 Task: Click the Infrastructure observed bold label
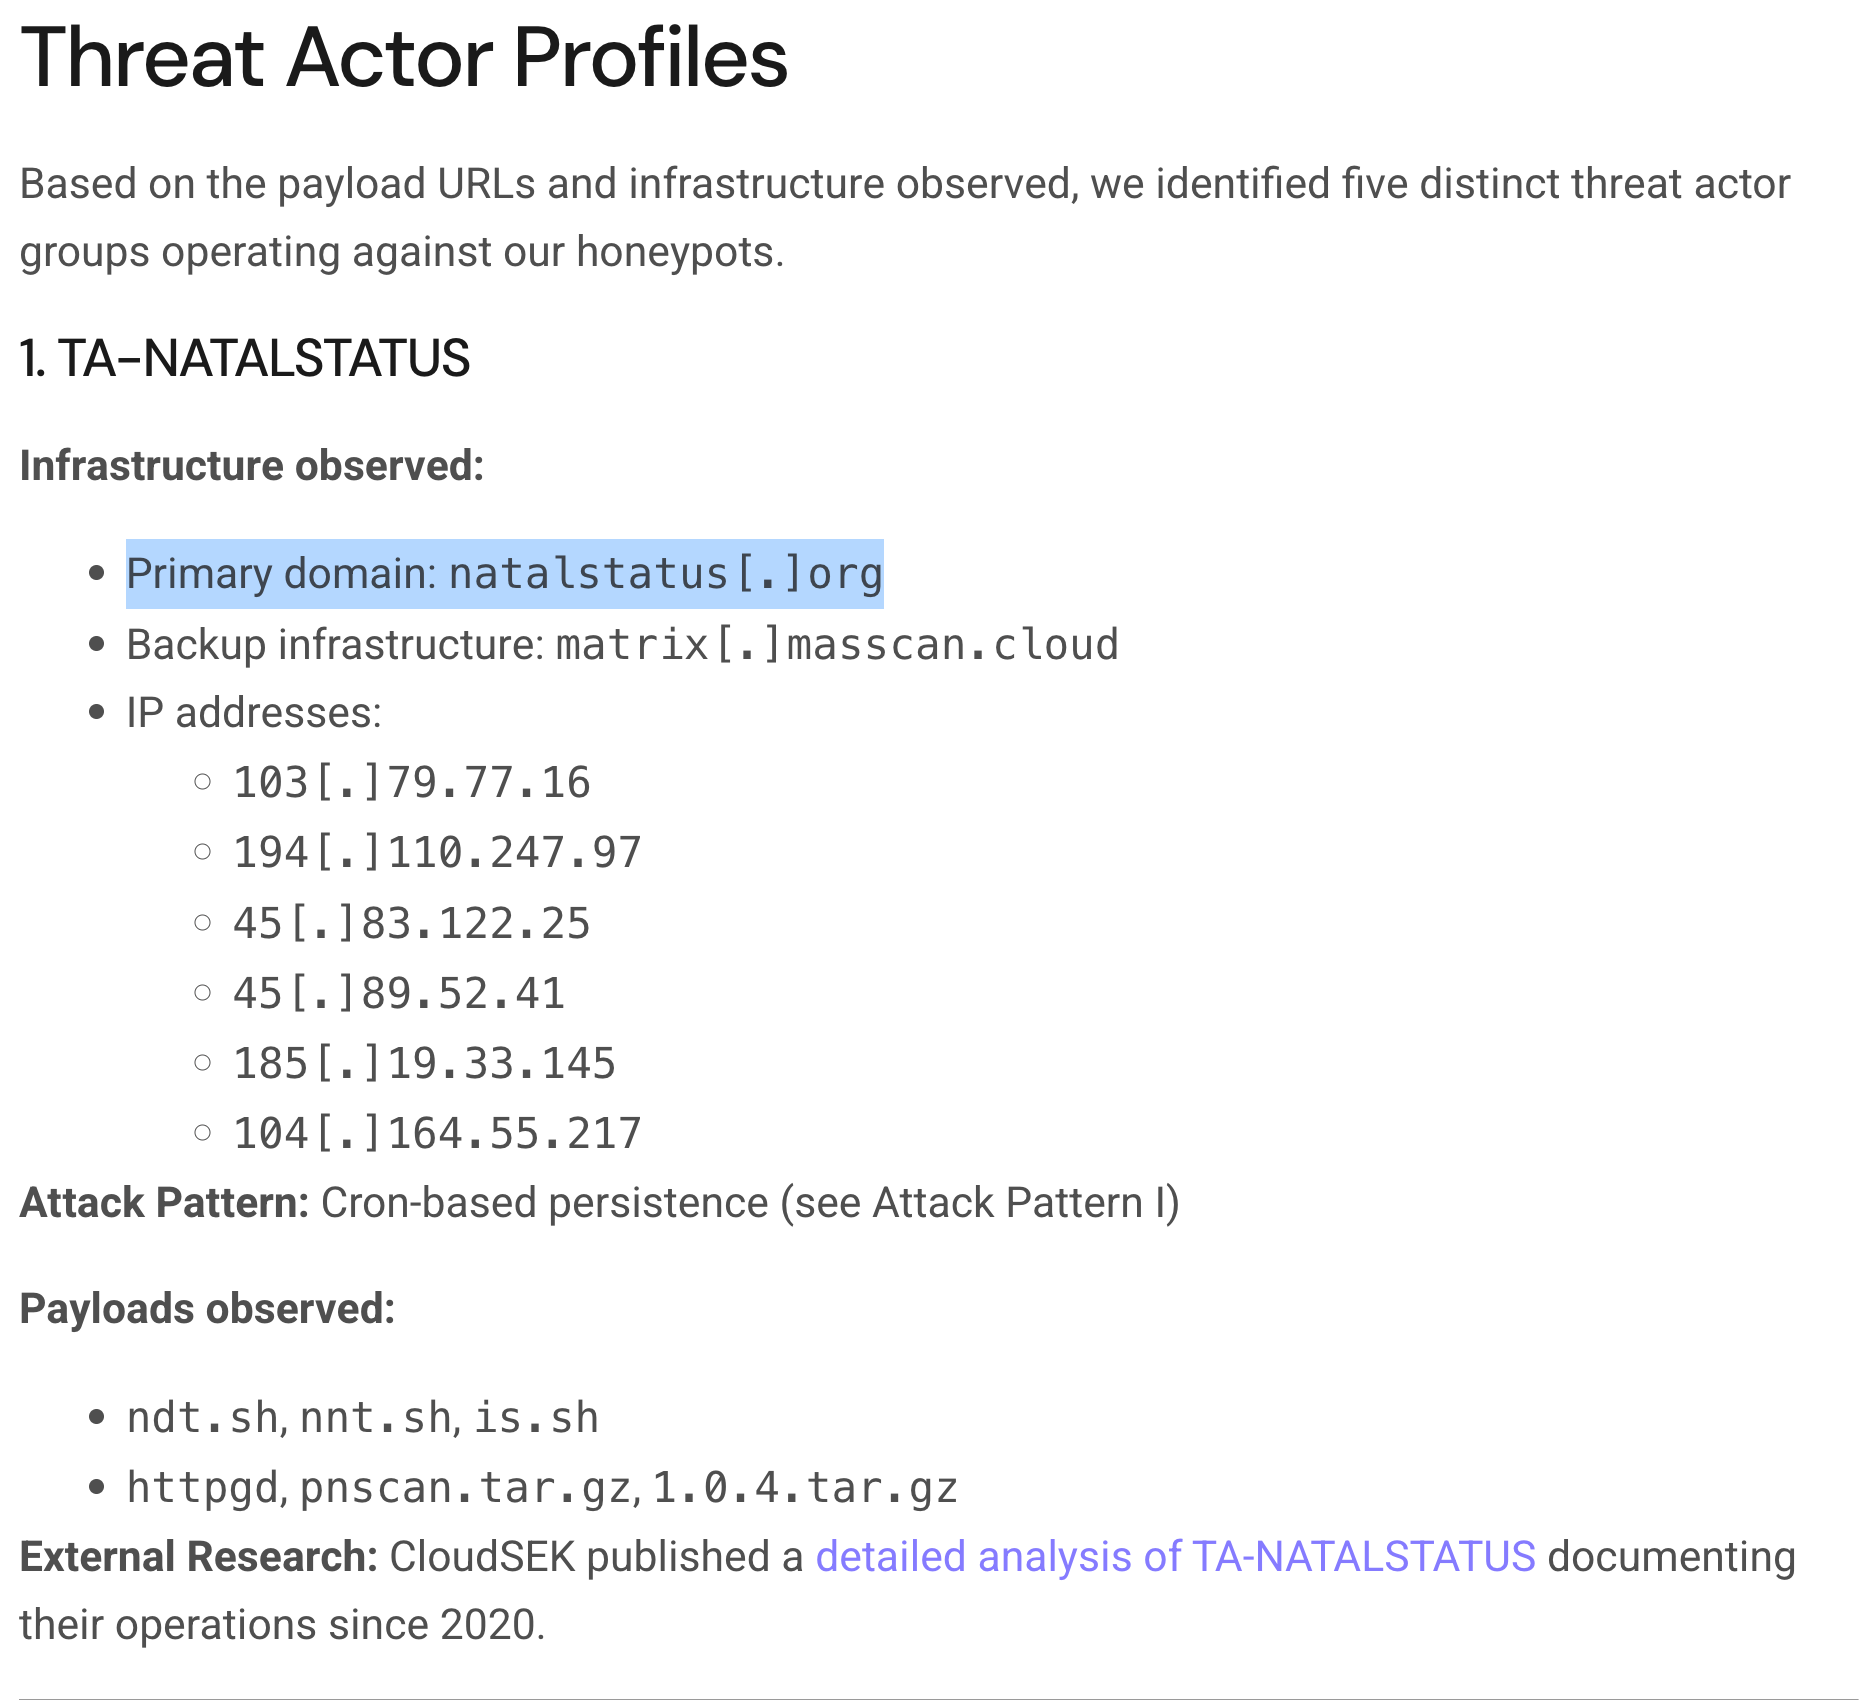pos(252,466)
